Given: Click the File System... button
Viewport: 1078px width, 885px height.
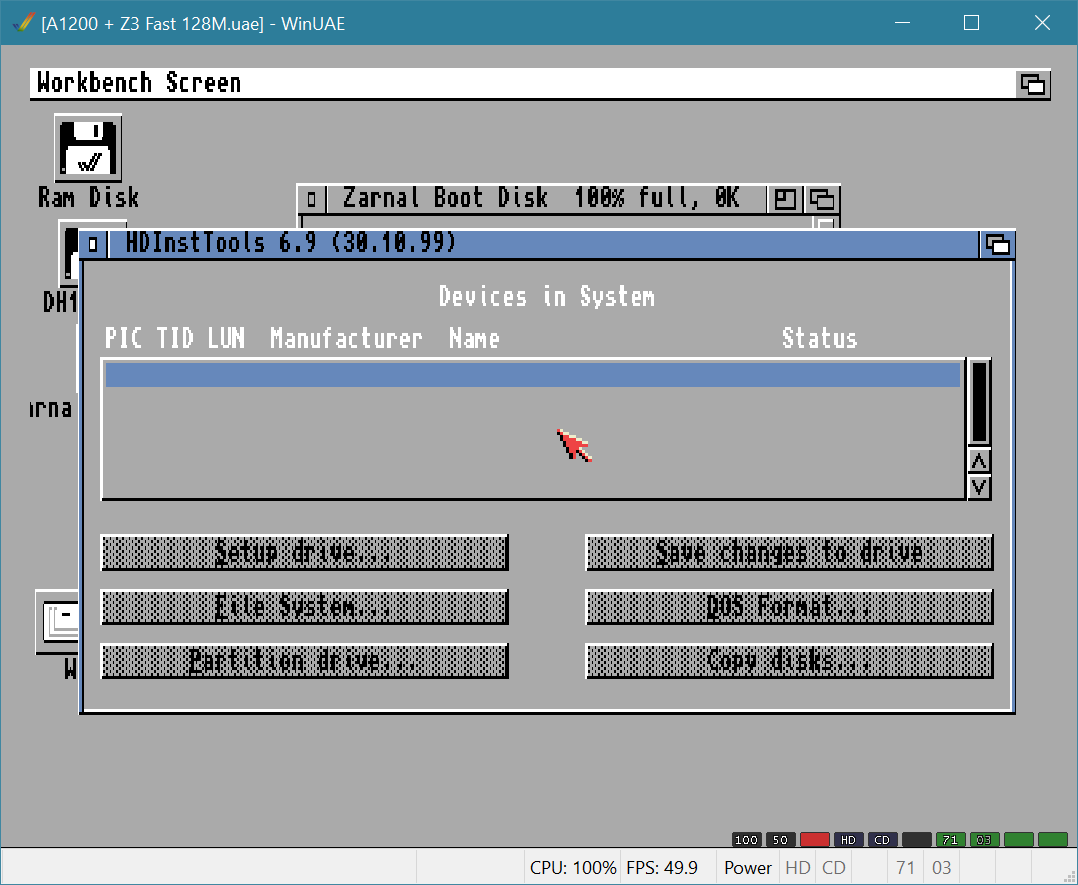Looking at the screenshot, I should pos(304,607).
